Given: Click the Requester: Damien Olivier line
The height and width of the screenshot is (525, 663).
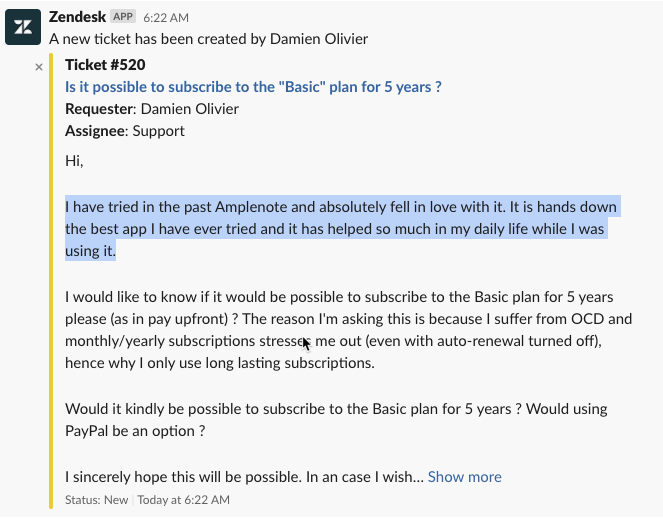Looking at the screenshot, I should pyautogui.click(x=152, y=109).
